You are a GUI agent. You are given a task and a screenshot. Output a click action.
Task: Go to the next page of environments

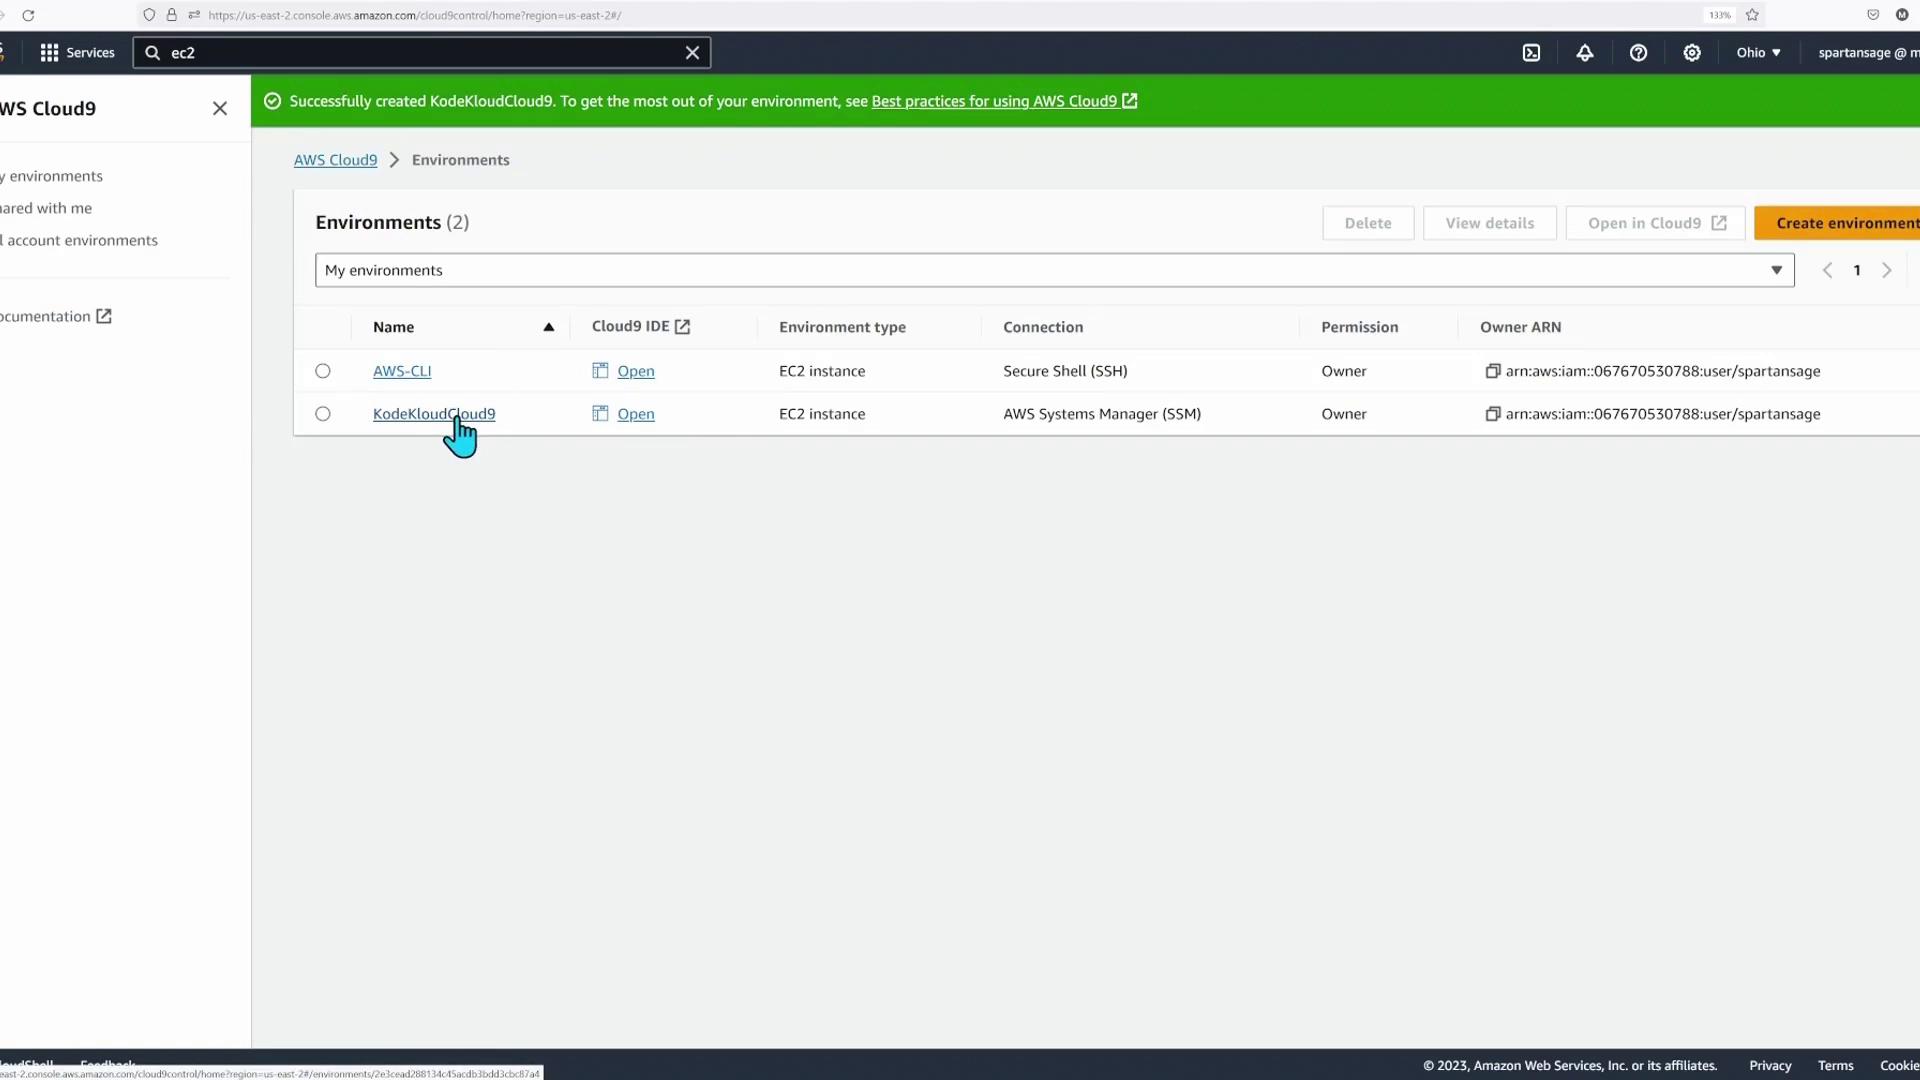click(x=1886, y=270)
